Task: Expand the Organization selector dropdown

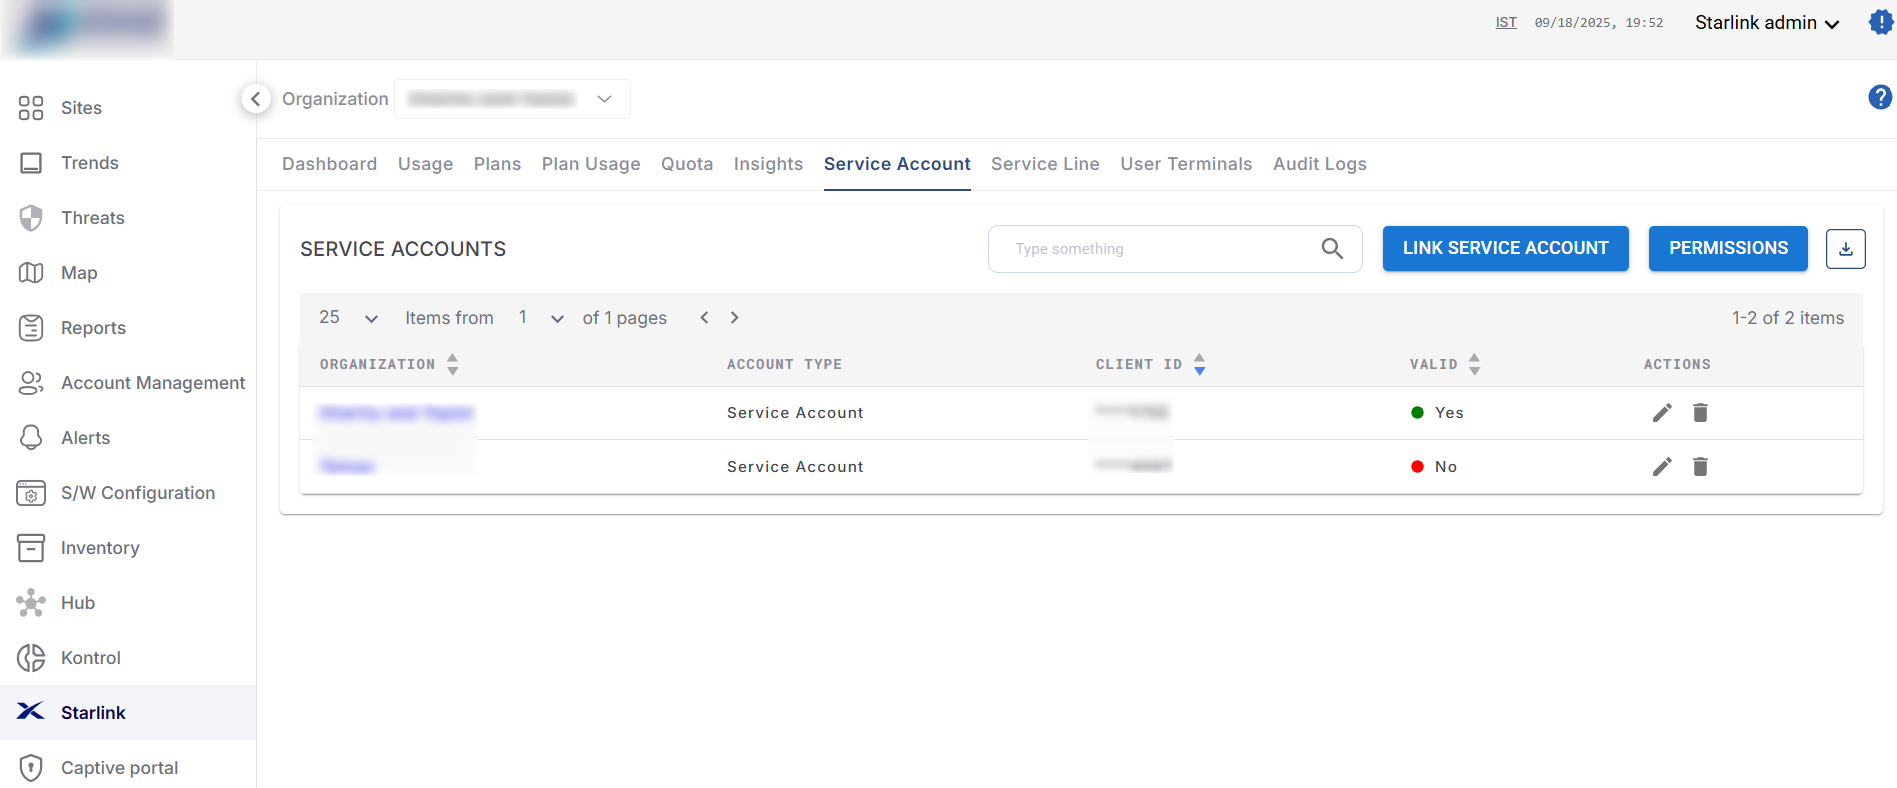Action: [x=604, y=99]
